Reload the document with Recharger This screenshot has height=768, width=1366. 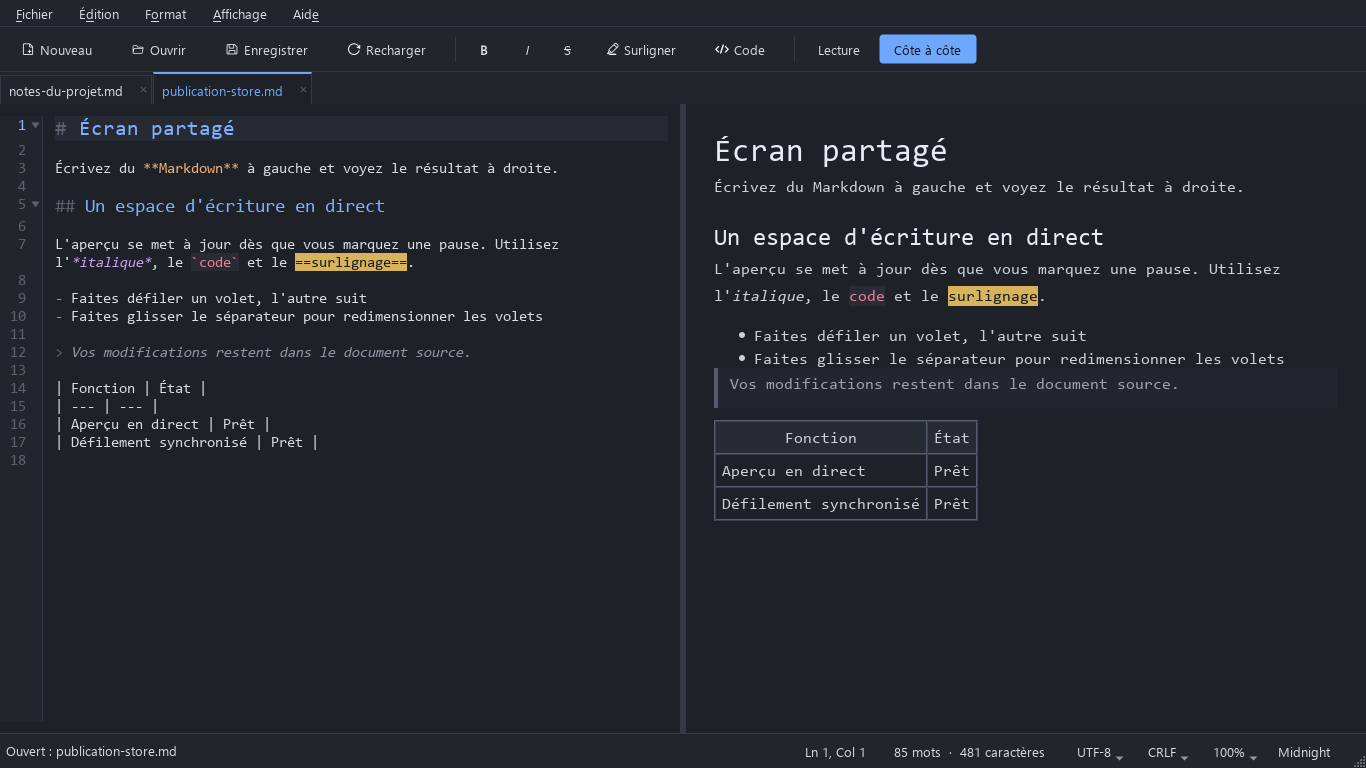(x=386, y=50)
